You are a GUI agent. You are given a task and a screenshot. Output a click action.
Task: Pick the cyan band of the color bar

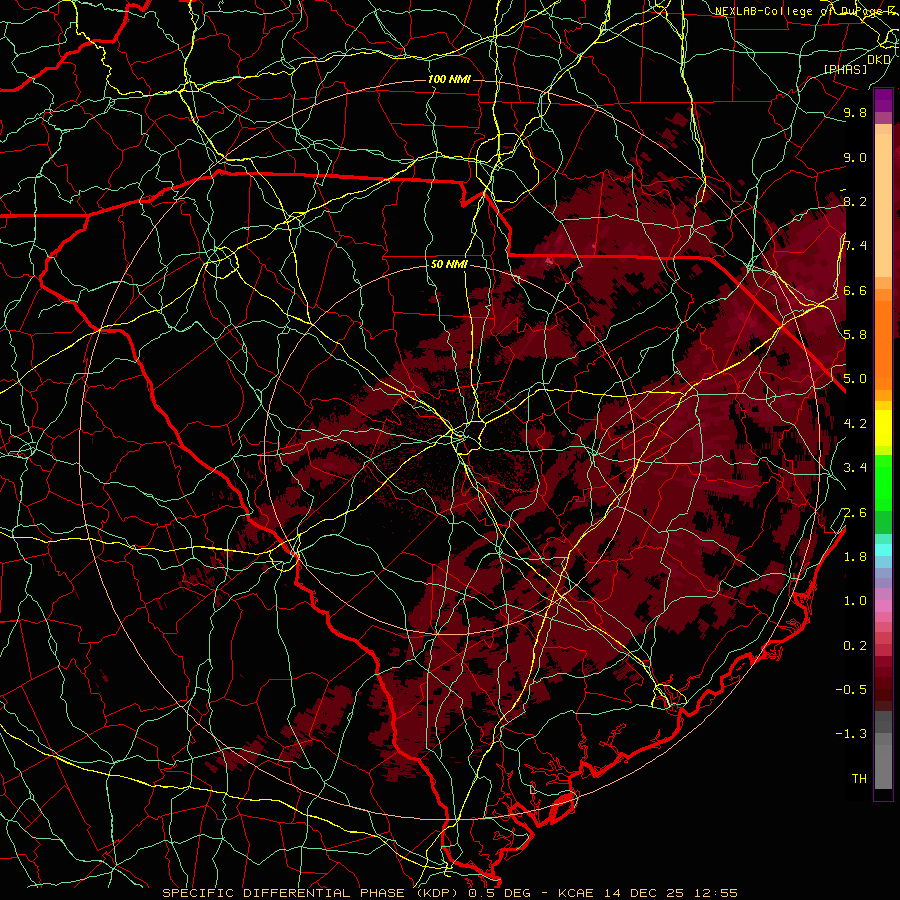click(883, 550)
